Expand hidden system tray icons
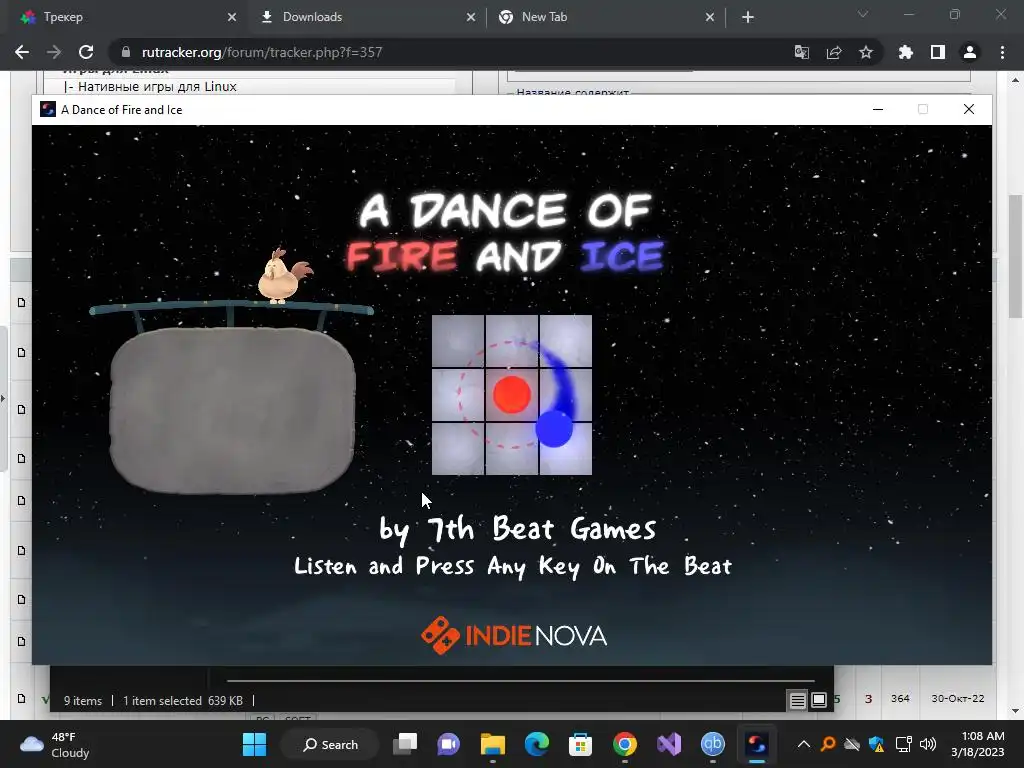The height and width of the screenshot is (768, 1024). point(804,744)
